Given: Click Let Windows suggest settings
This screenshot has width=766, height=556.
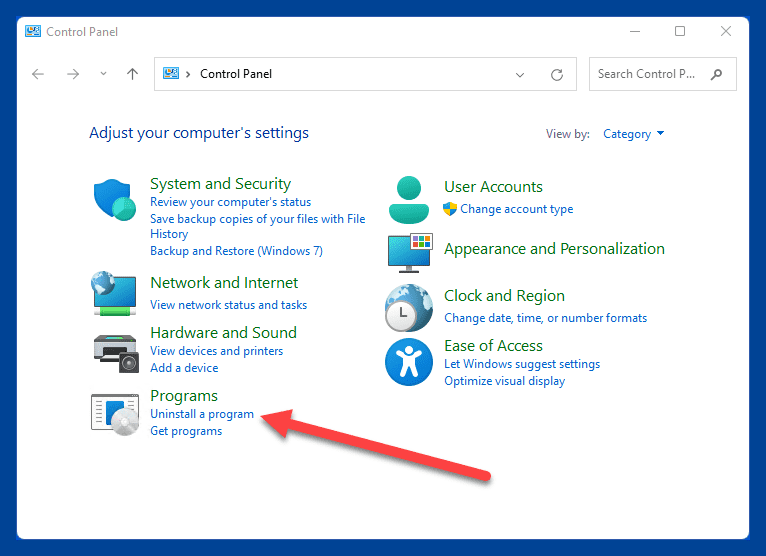Looking at the screenshot, I should tap(522, 364).
